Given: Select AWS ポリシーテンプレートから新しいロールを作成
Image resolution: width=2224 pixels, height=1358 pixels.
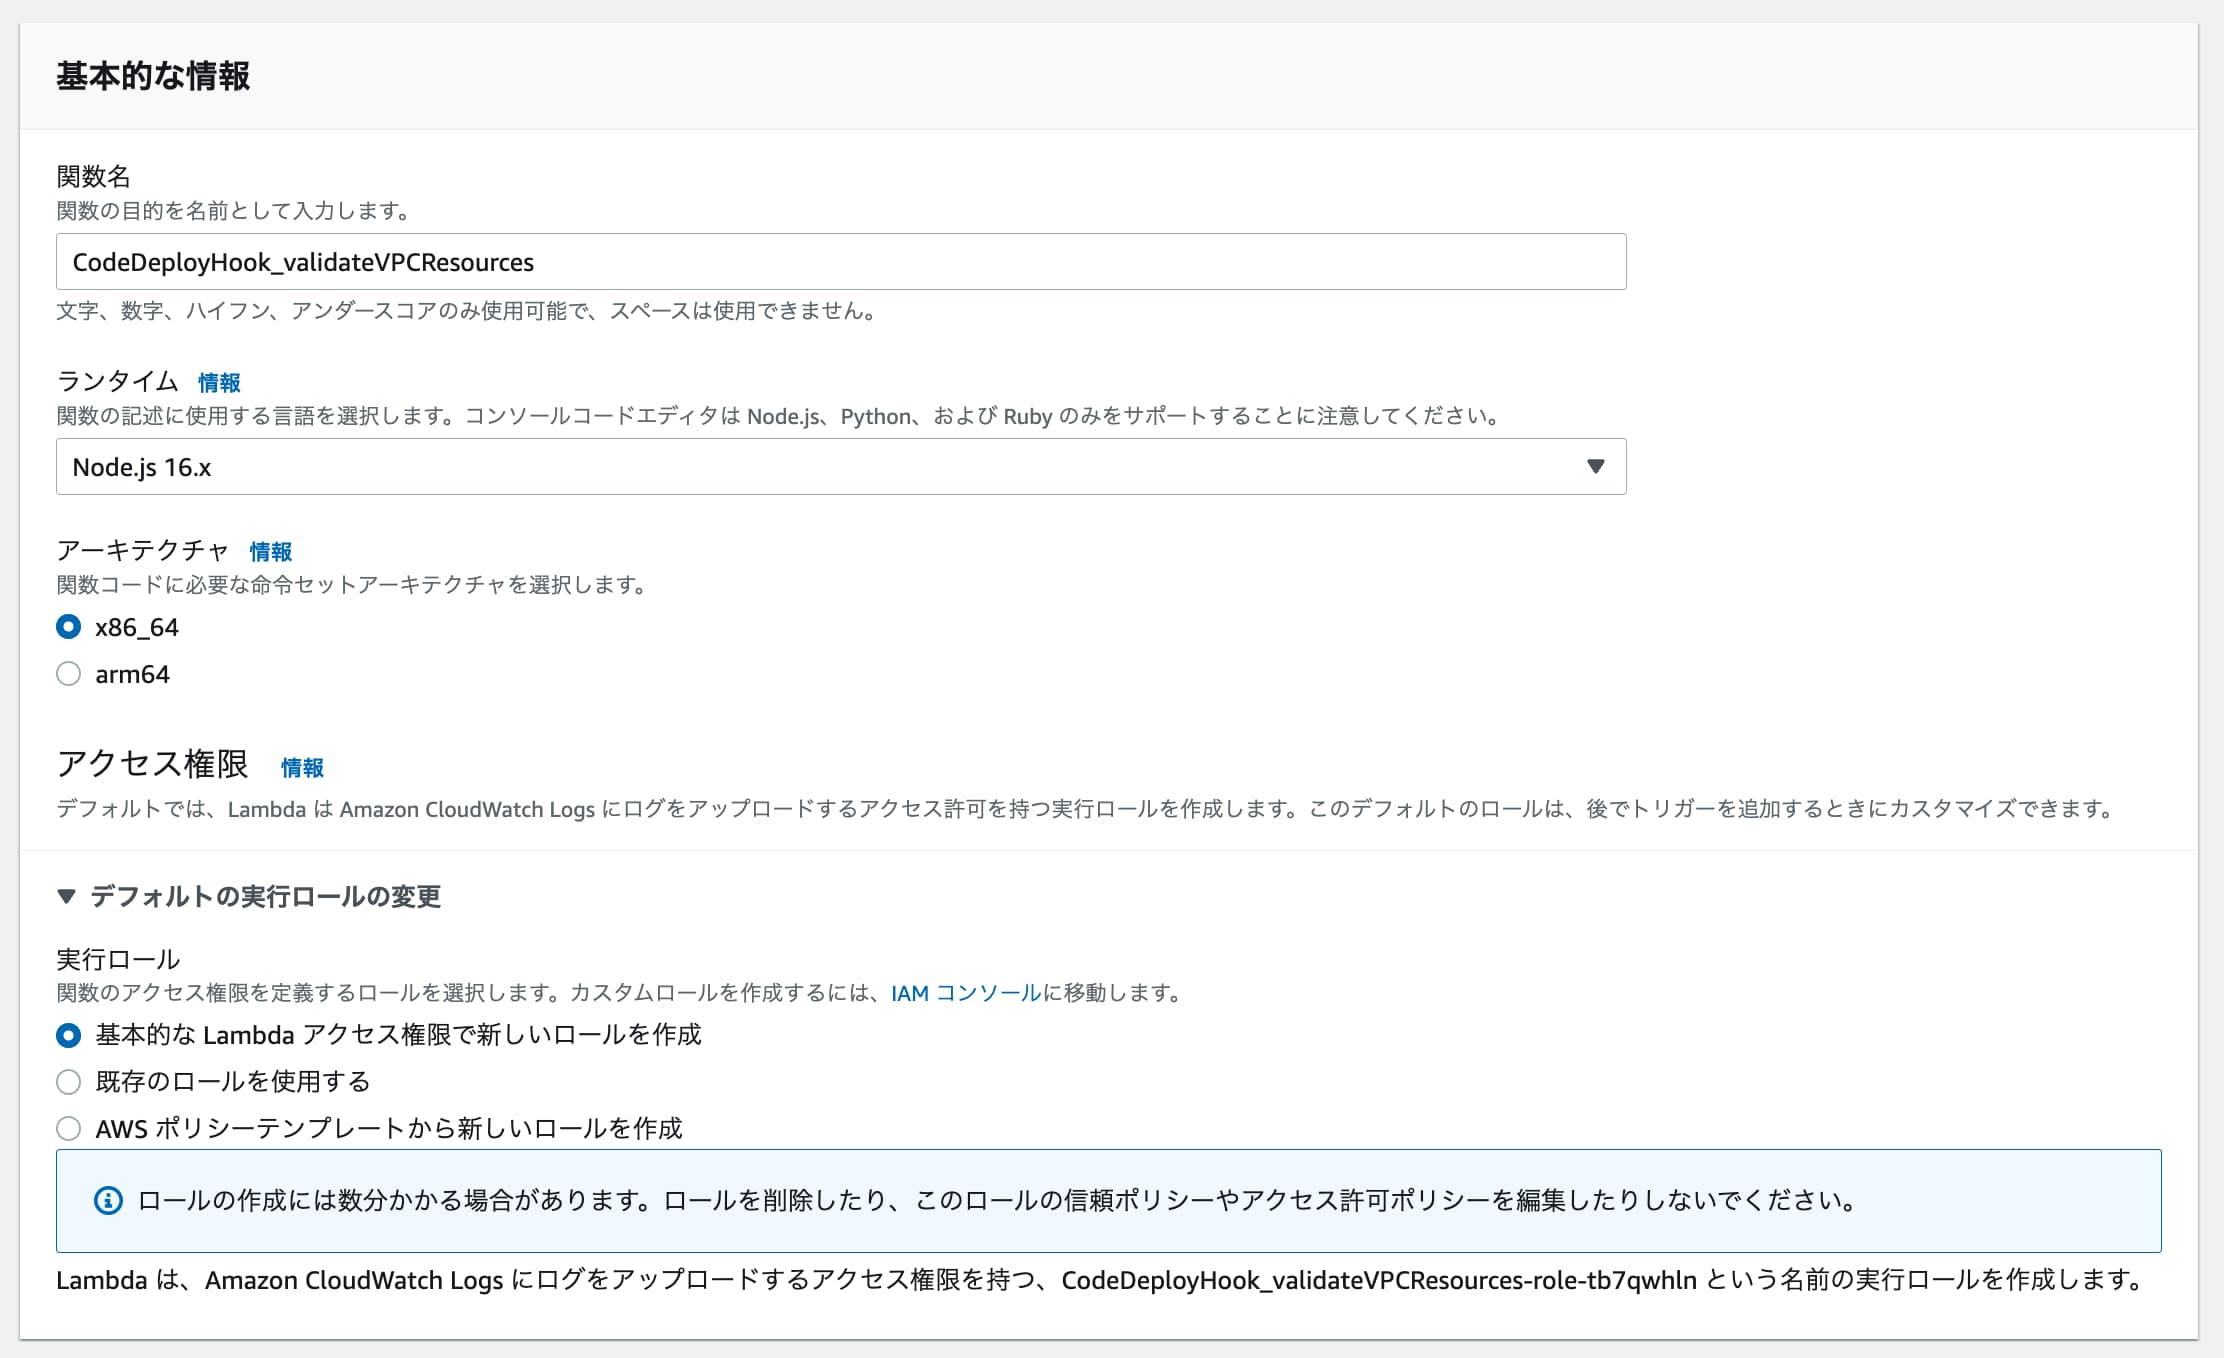Looking at the screenshot, I should [68, 1128].
